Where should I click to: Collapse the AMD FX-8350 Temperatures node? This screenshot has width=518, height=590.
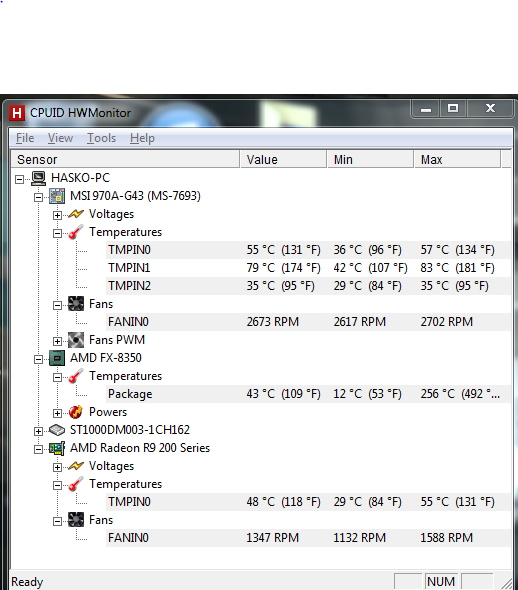click(57, 377)
